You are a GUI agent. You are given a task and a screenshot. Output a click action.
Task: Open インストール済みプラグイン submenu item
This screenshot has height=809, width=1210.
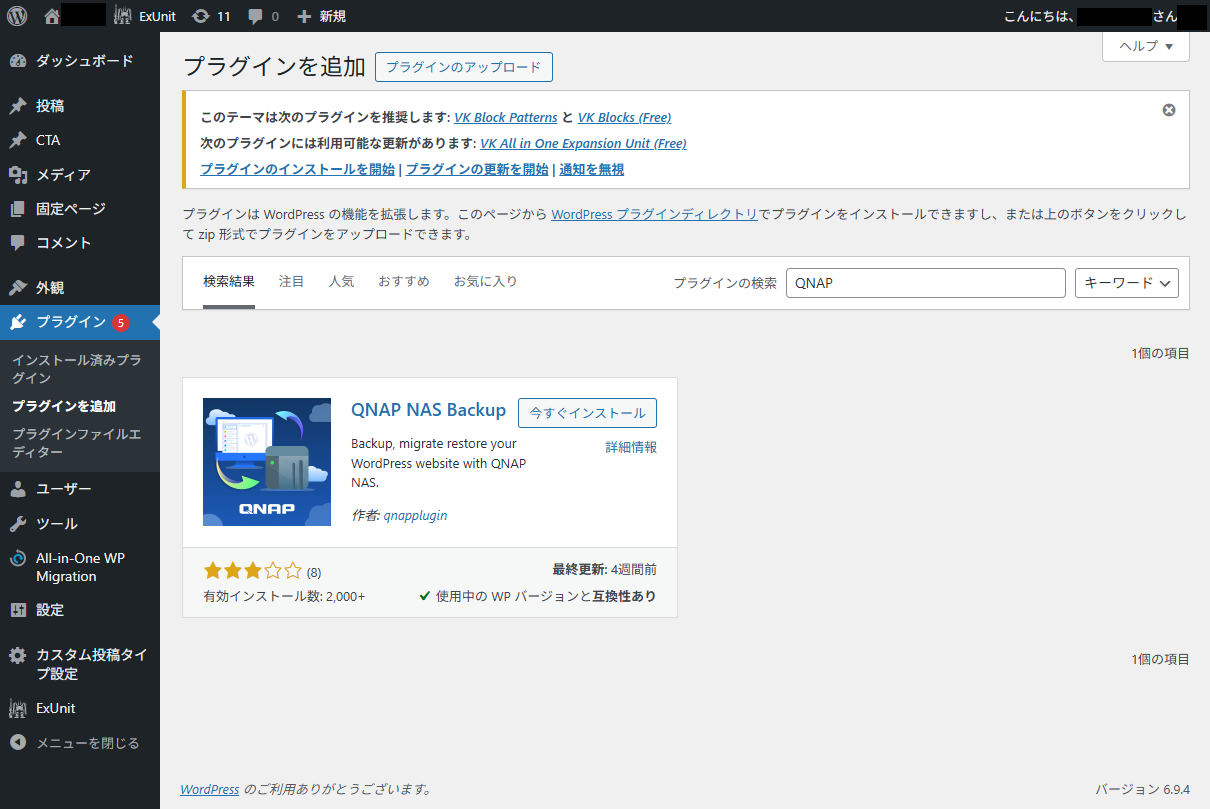(x=80, y=368)
